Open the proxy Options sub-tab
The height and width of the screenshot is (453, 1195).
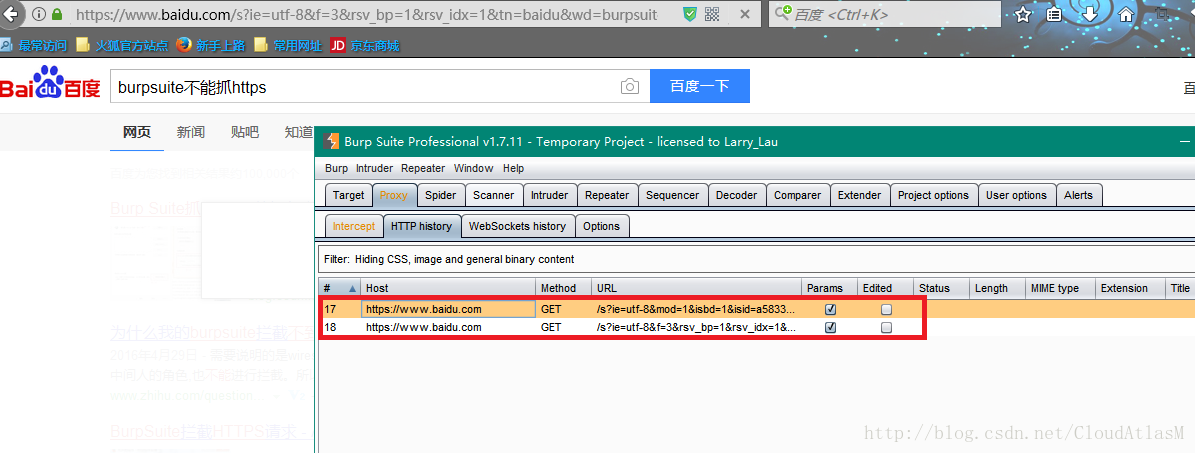click(601, 226)
